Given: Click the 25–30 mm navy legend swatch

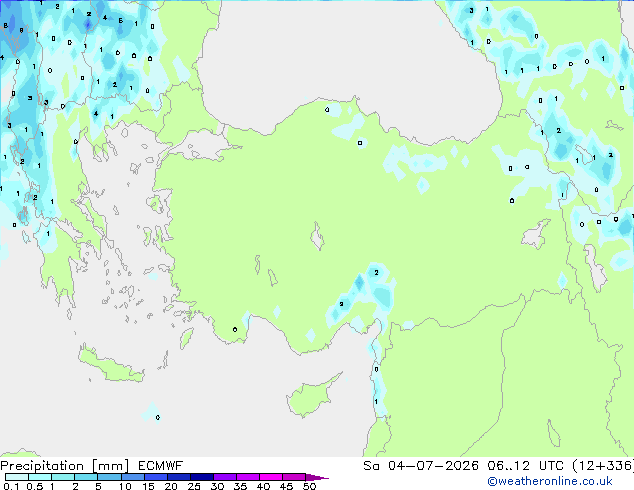Looking at the screenshot, I should (202, 477).
